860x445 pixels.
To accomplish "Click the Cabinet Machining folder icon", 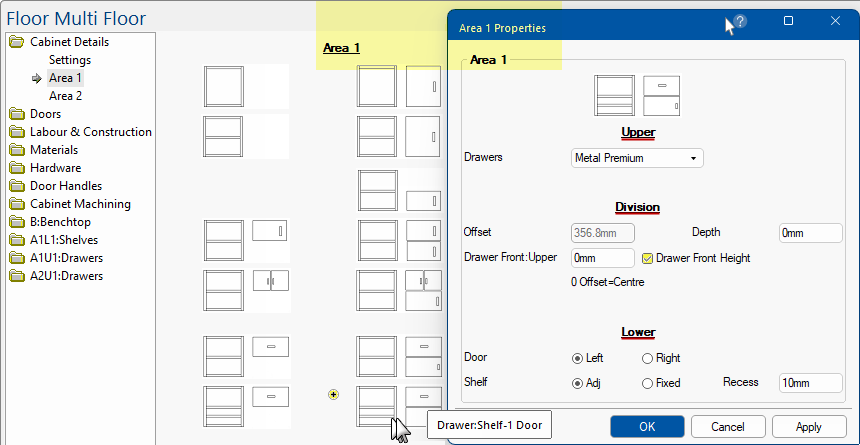I will click(18, 205).
